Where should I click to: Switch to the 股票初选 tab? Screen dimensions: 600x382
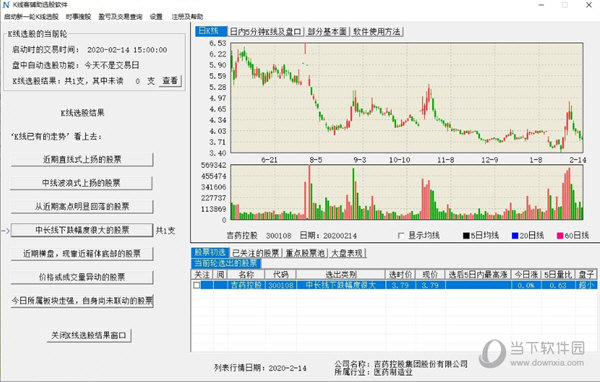point(210,253)
